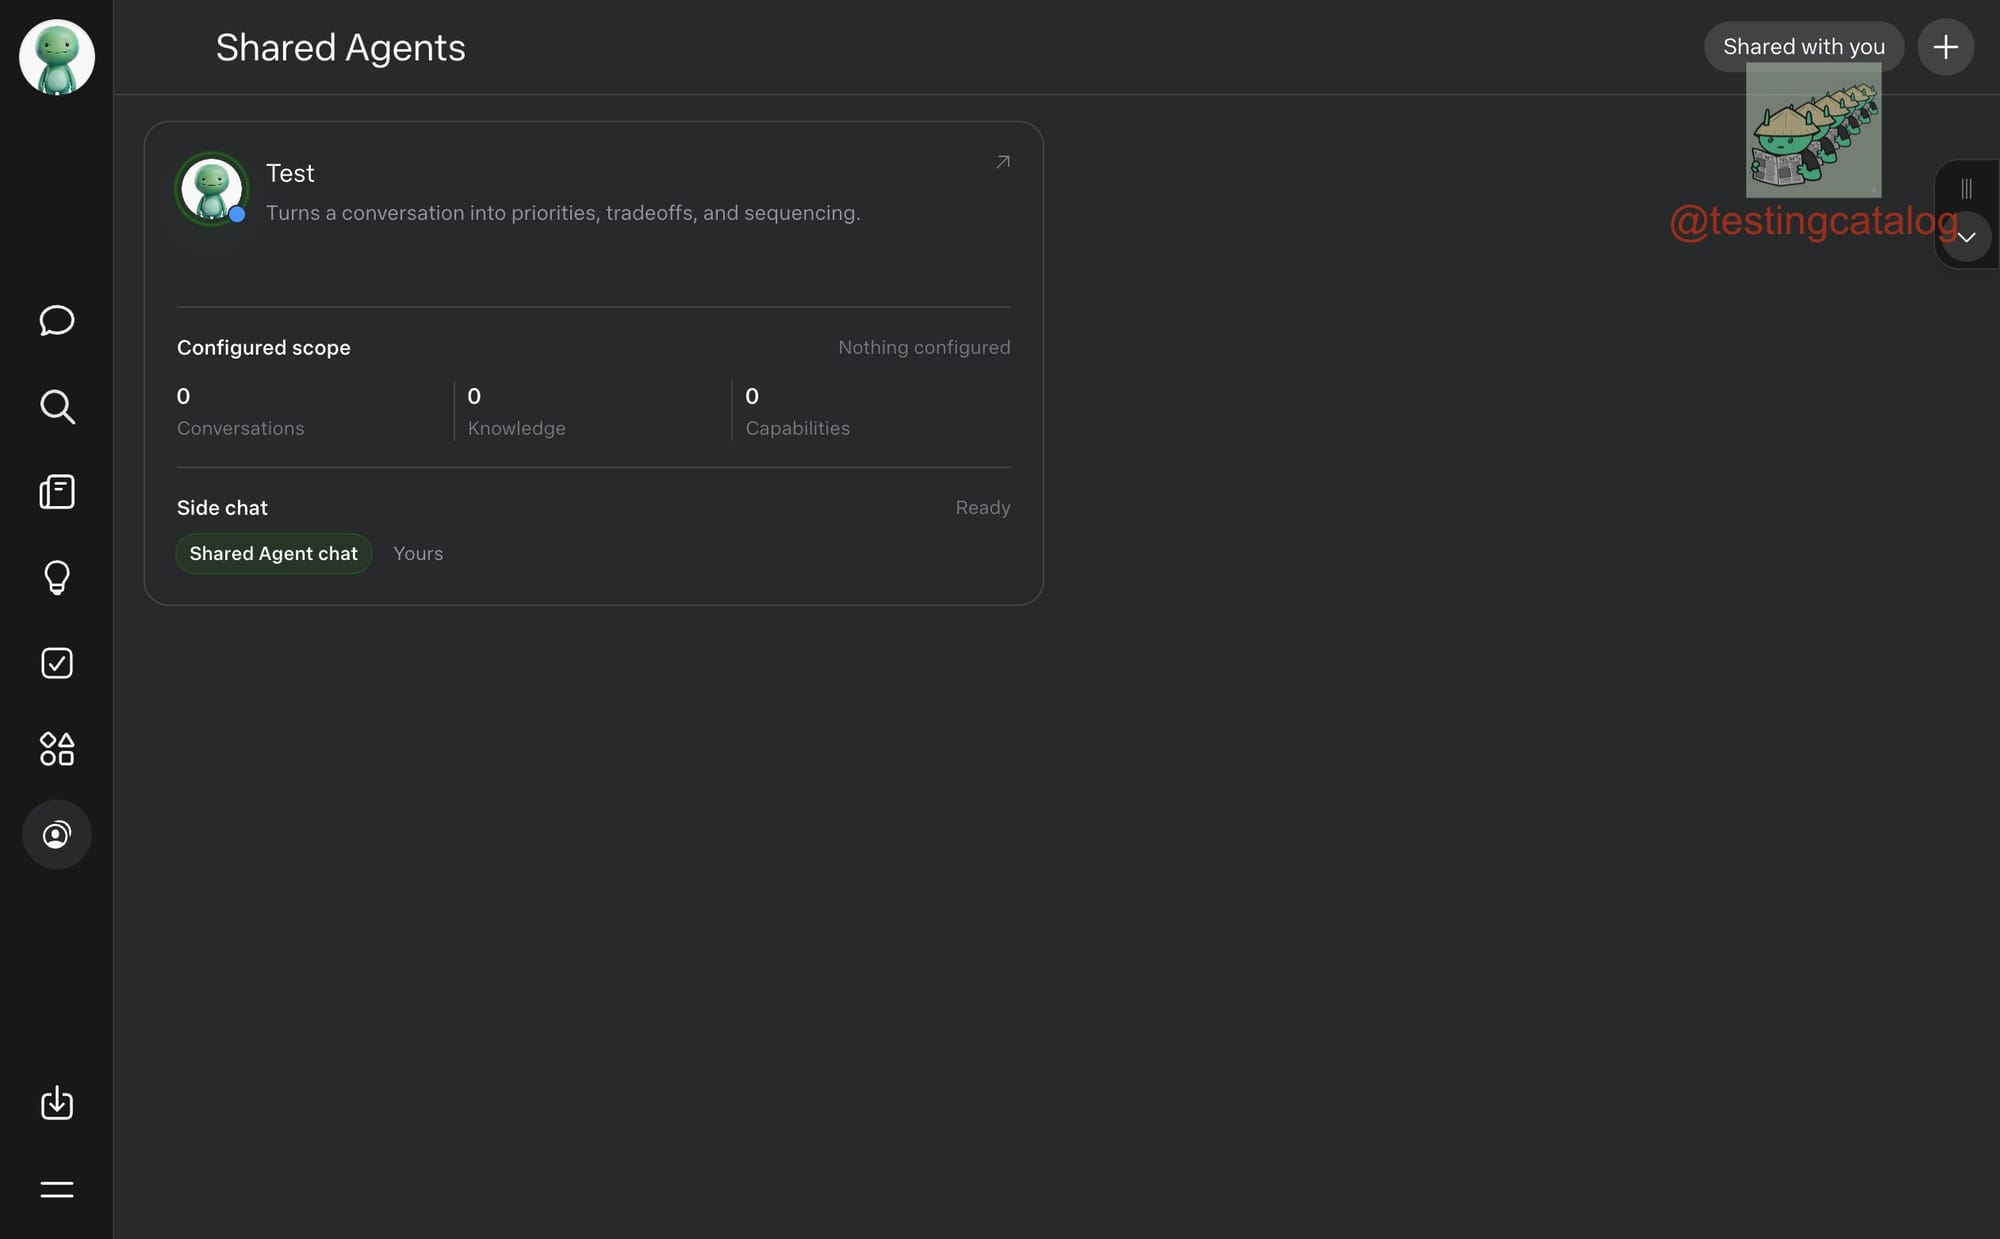Image resolution: width=2000 pixels, height=1239 pixels.
Task: Open the library pages icon in sidebar
Action: (x=57, y=492)
